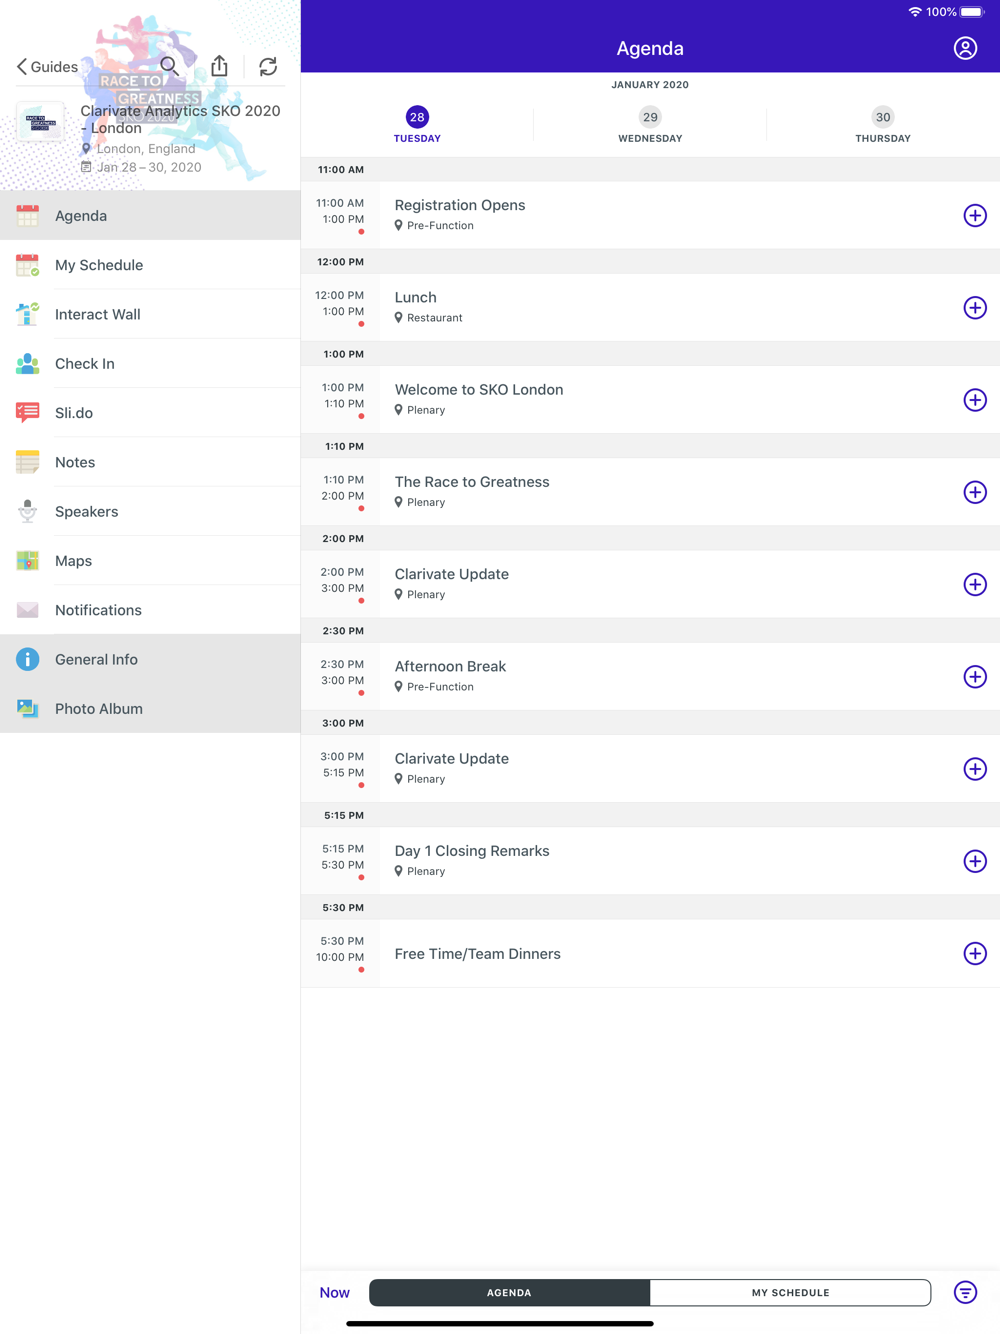This screenshot has width=1000, height=1334.
Task: Click the Speakers microphone icon
Action: [x=28, y=511]
